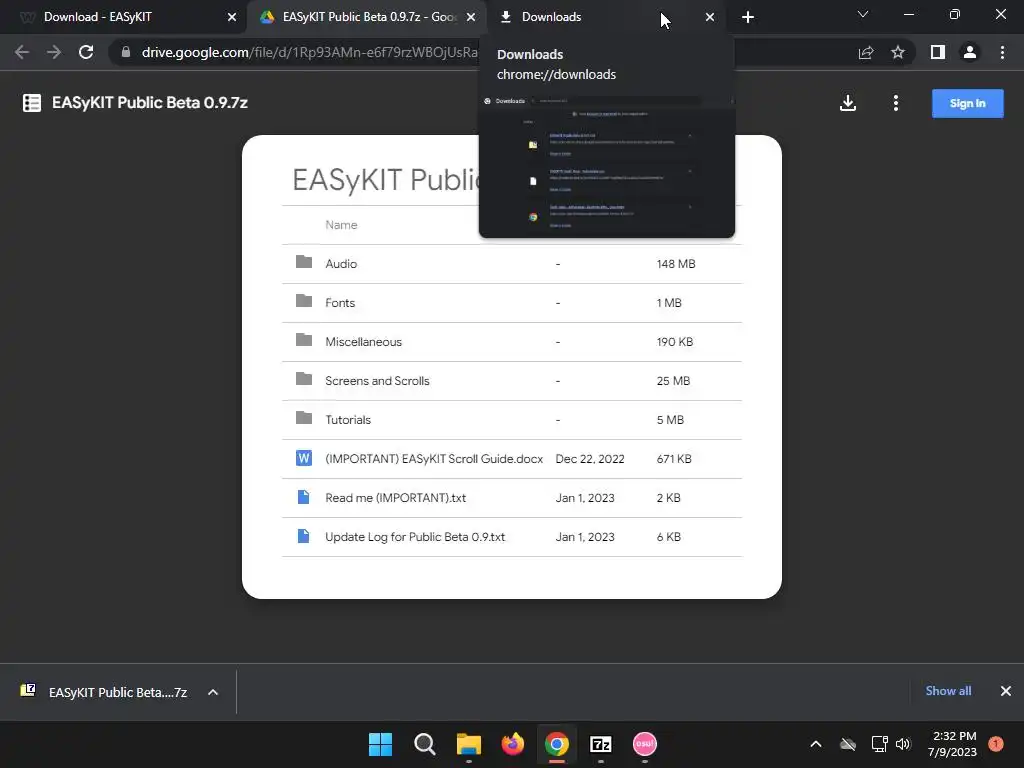Screen dimensions: 1024x768
Task: Open volume control tray icon
Action: click(x=903, y=744)
